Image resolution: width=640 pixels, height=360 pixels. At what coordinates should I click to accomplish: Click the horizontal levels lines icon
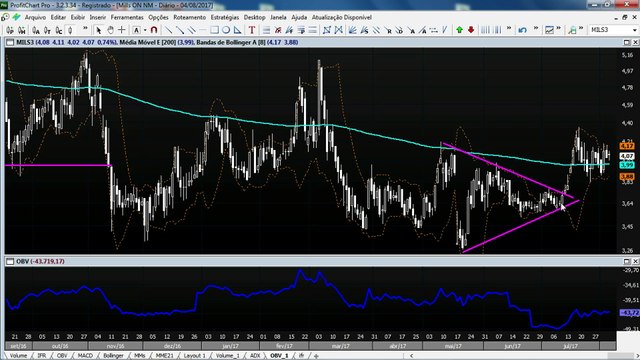pyautogui.click(x=312, y=30)
